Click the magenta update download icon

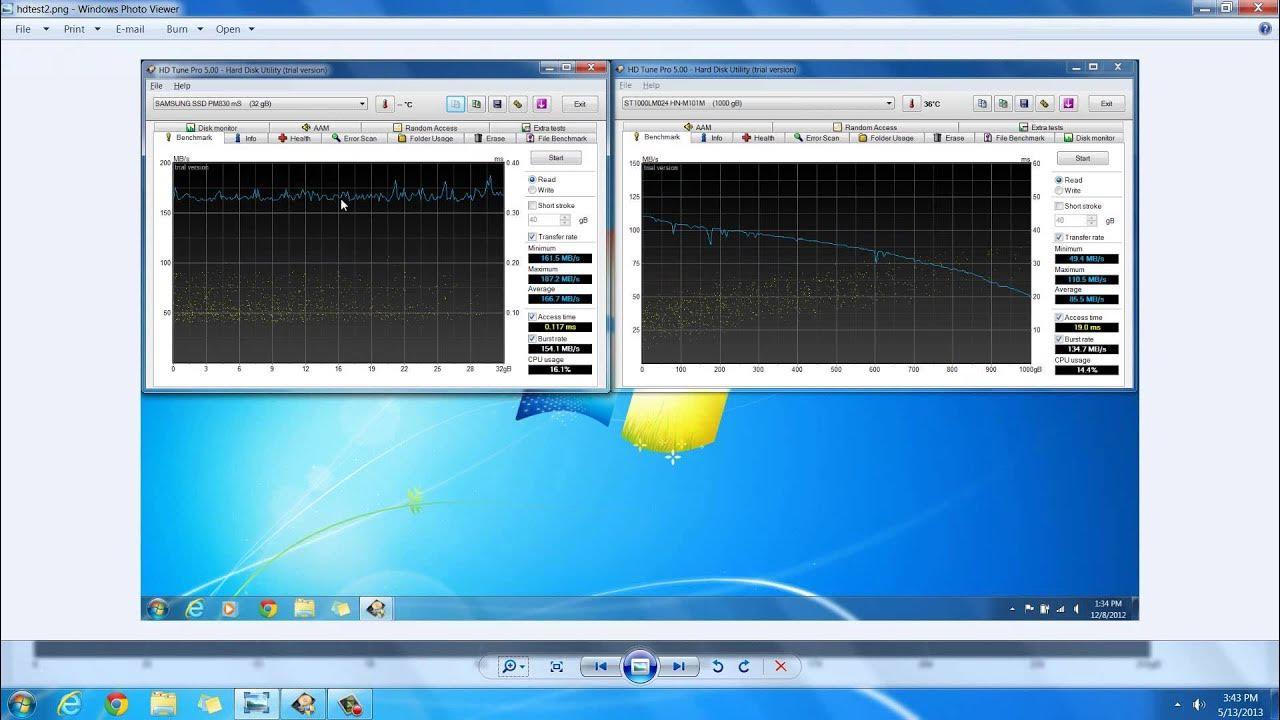[542, 103]
